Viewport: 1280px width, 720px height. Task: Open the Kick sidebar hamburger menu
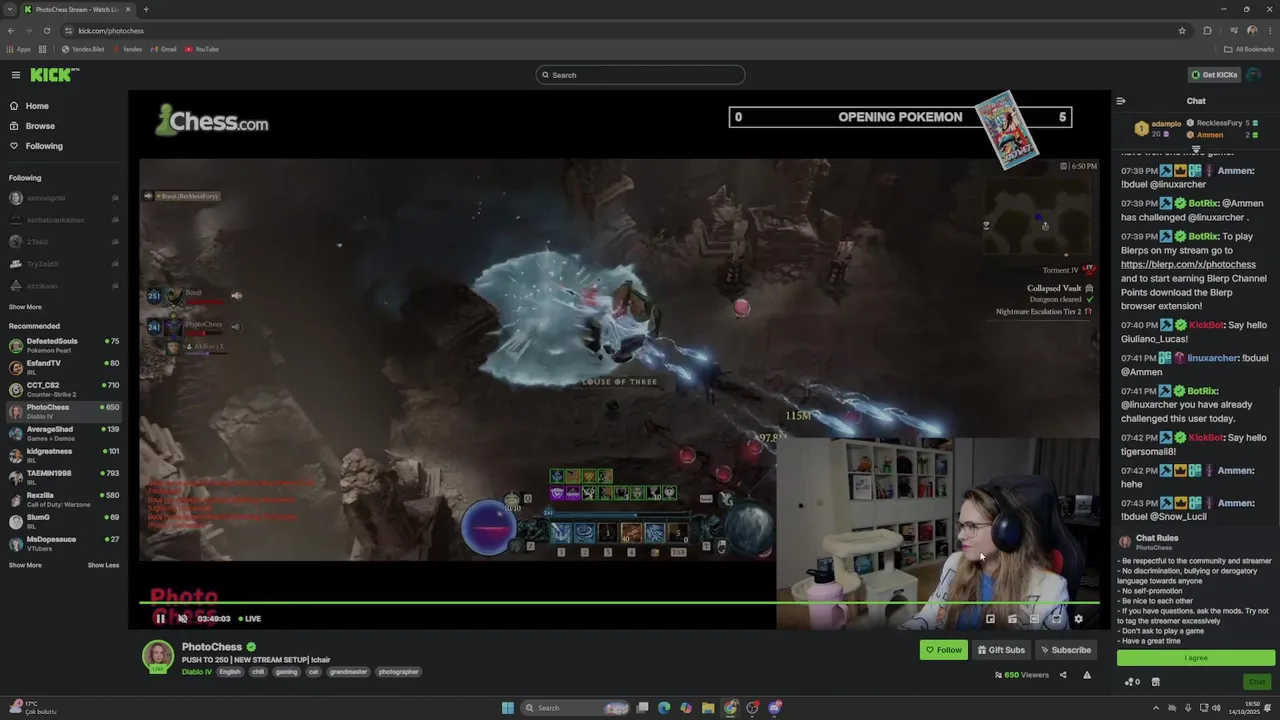(16, 75)
